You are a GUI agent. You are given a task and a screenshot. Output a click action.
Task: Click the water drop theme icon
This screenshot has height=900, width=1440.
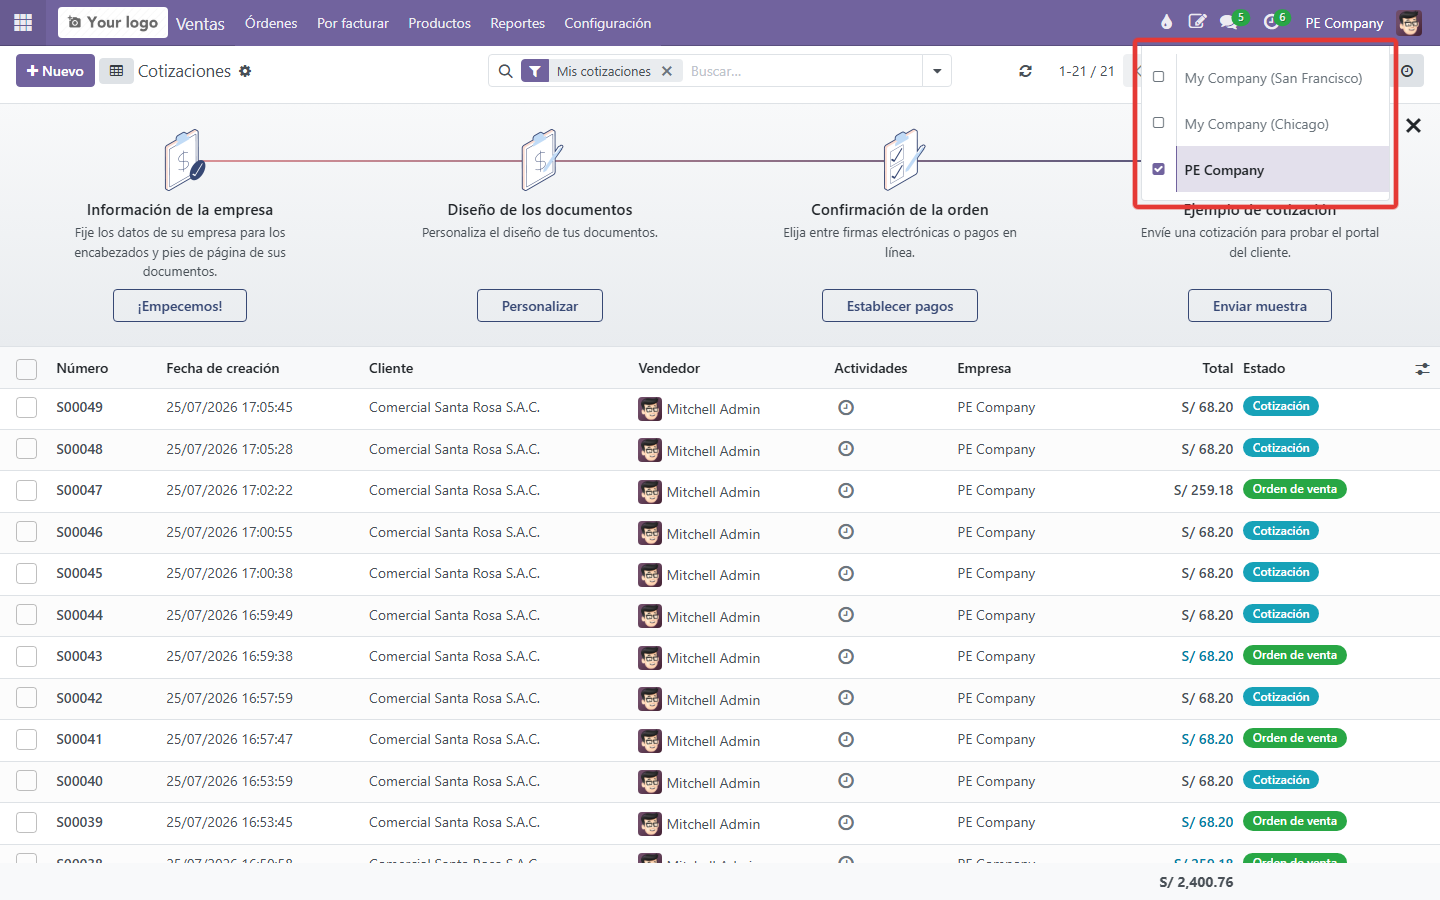click(1166, 22)
